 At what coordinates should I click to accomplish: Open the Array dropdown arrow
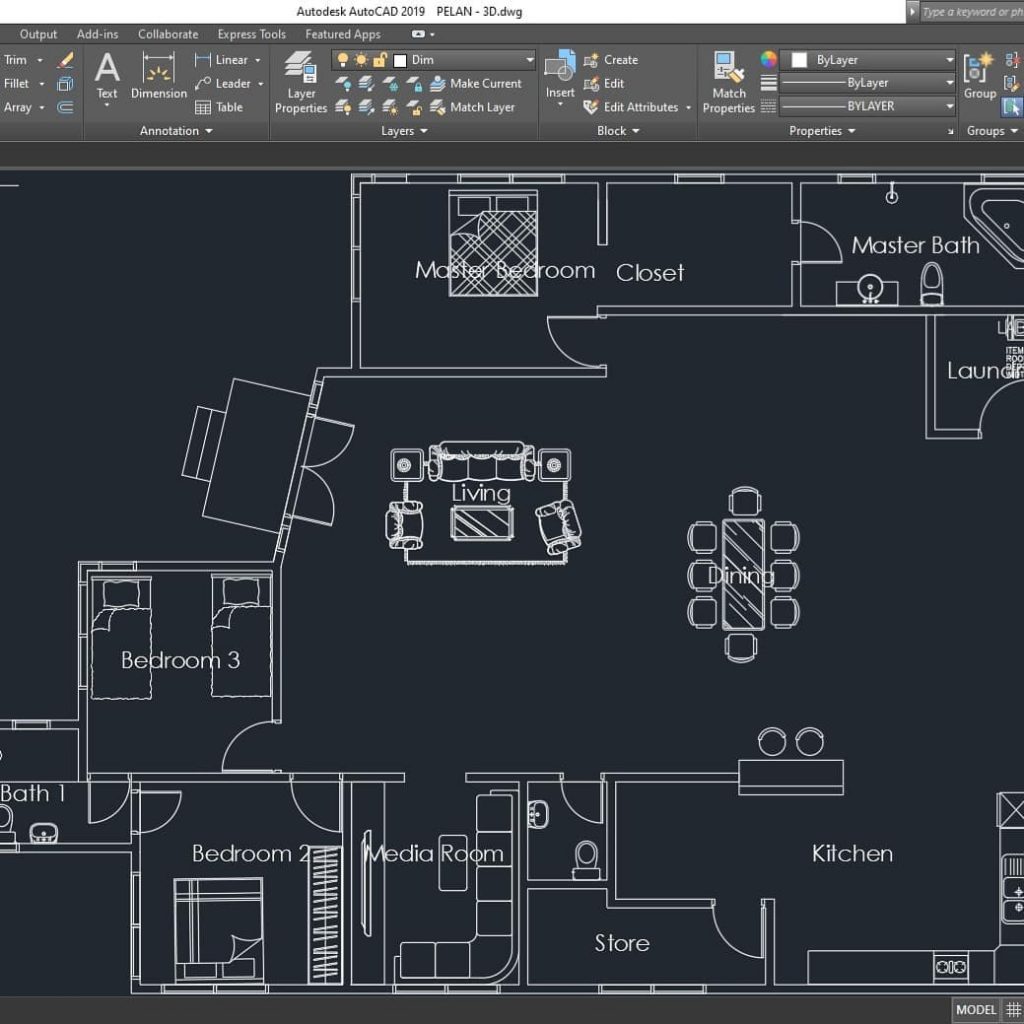click(41, 107)
